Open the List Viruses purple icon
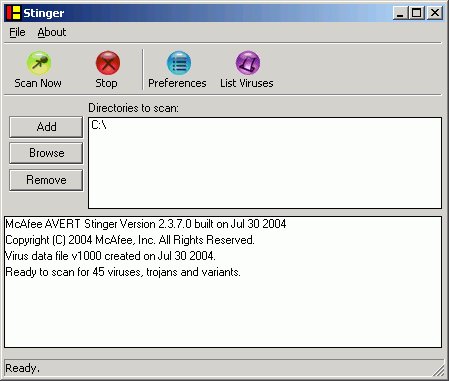This screenshot has height=381, width=449. point(248,63)
